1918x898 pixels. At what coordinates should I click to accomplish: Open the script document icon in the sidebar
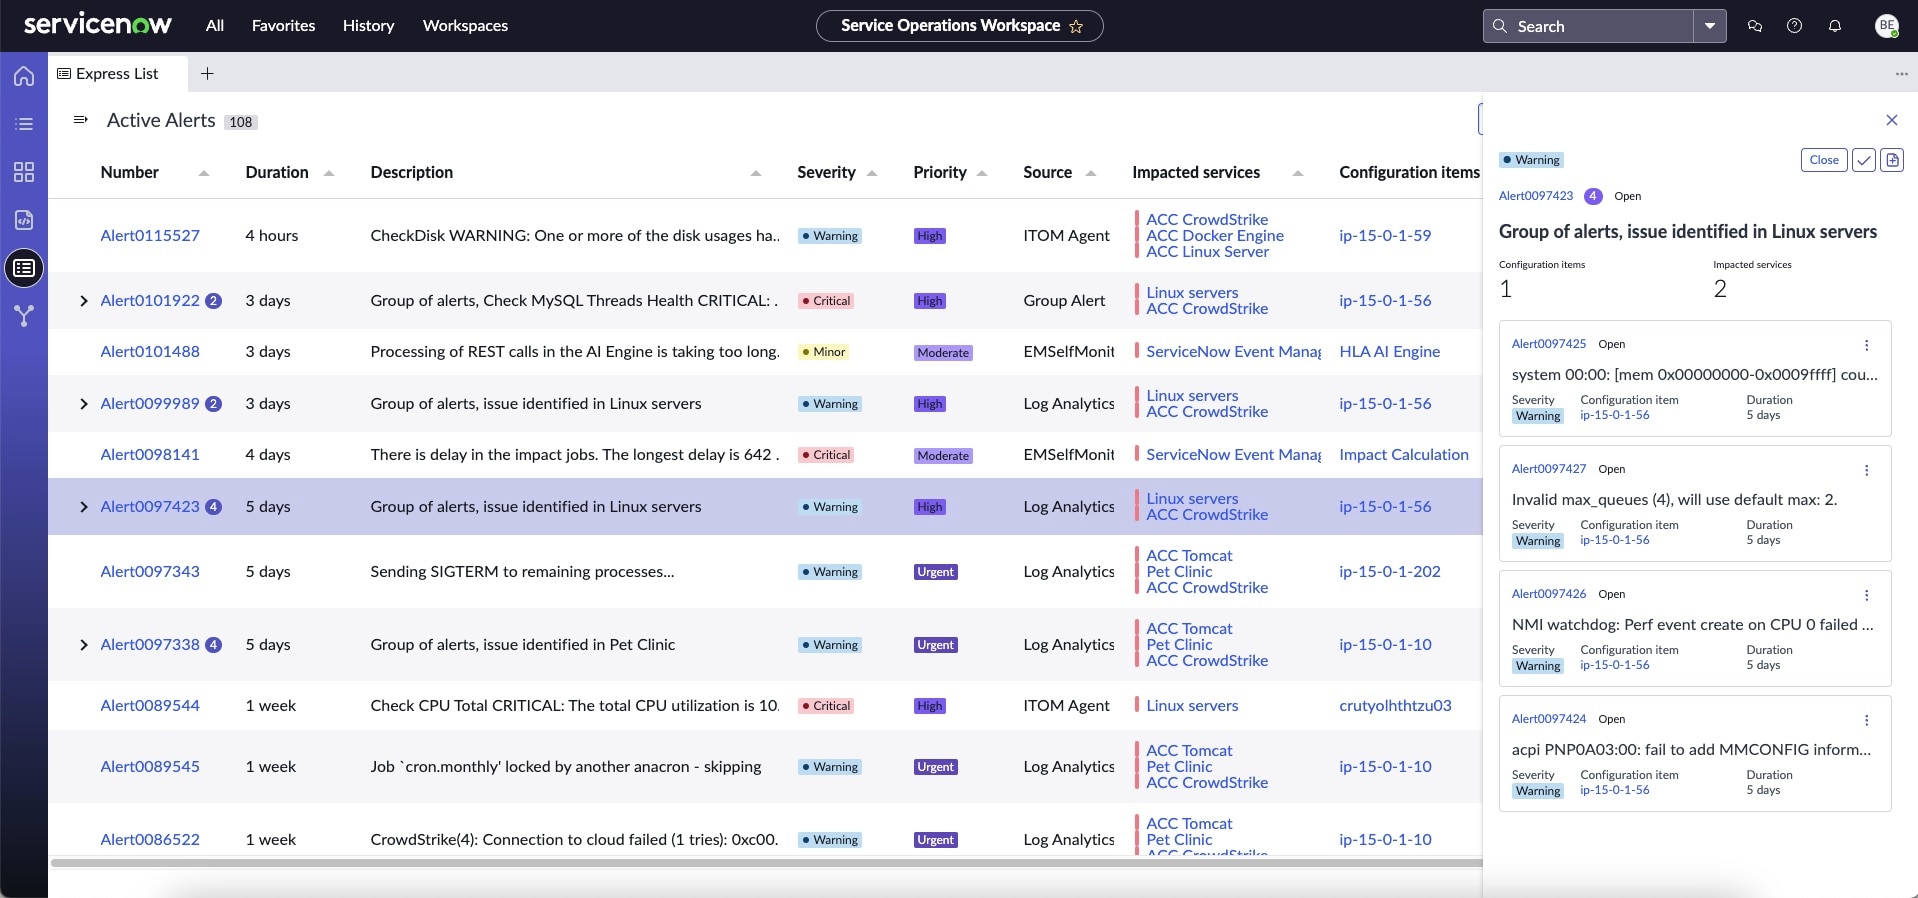[x=24, y=220]
